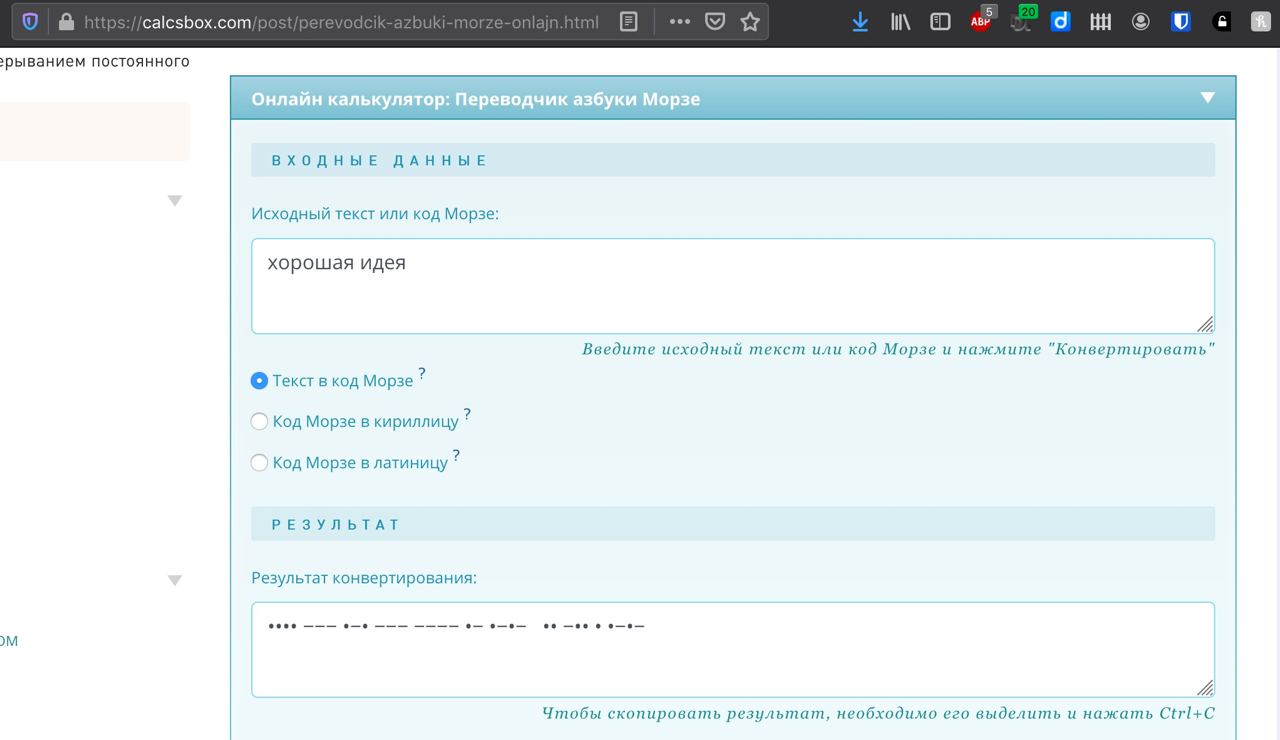Click 'Исходный текст или код Морзе:' label
The height and width of the screenshot is (740, 1280).
tap(375, 214)
